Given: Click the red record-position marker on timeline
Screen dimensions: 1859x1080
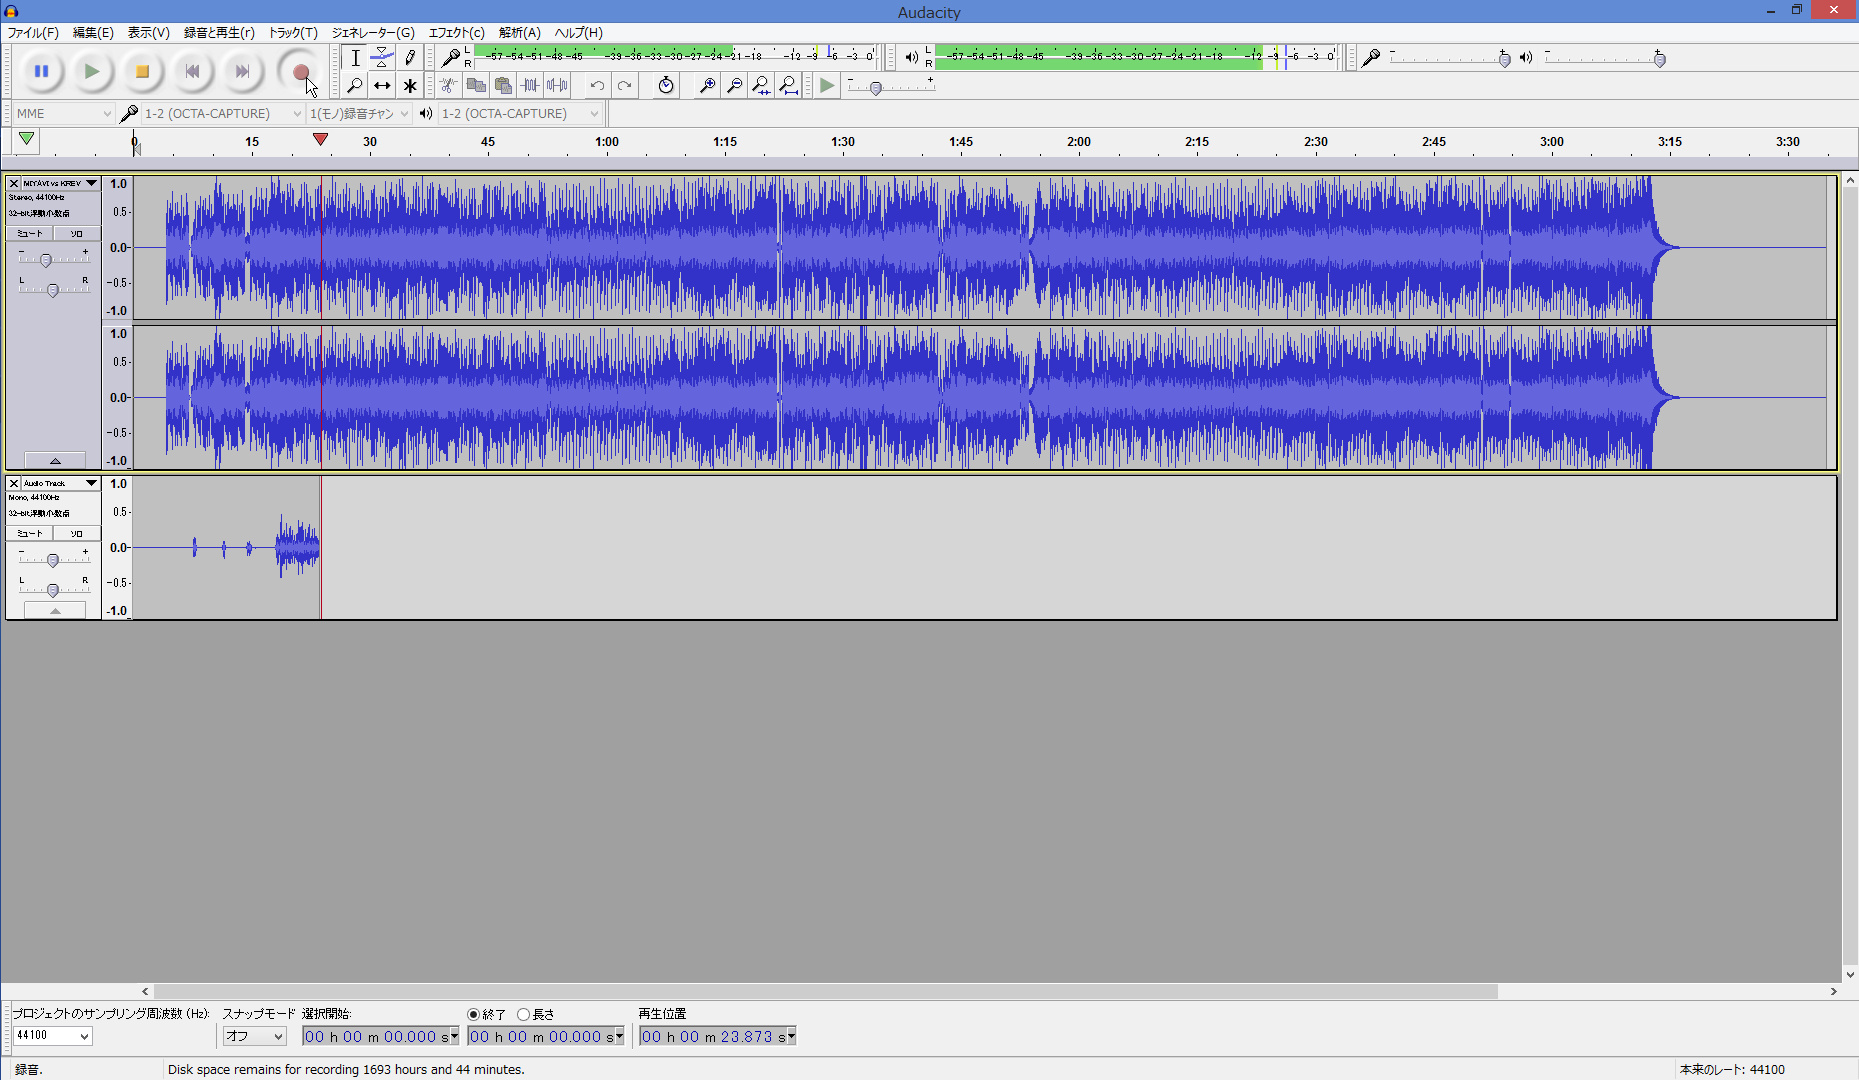Looking at the screenshot, I should [x=320, y=139].
